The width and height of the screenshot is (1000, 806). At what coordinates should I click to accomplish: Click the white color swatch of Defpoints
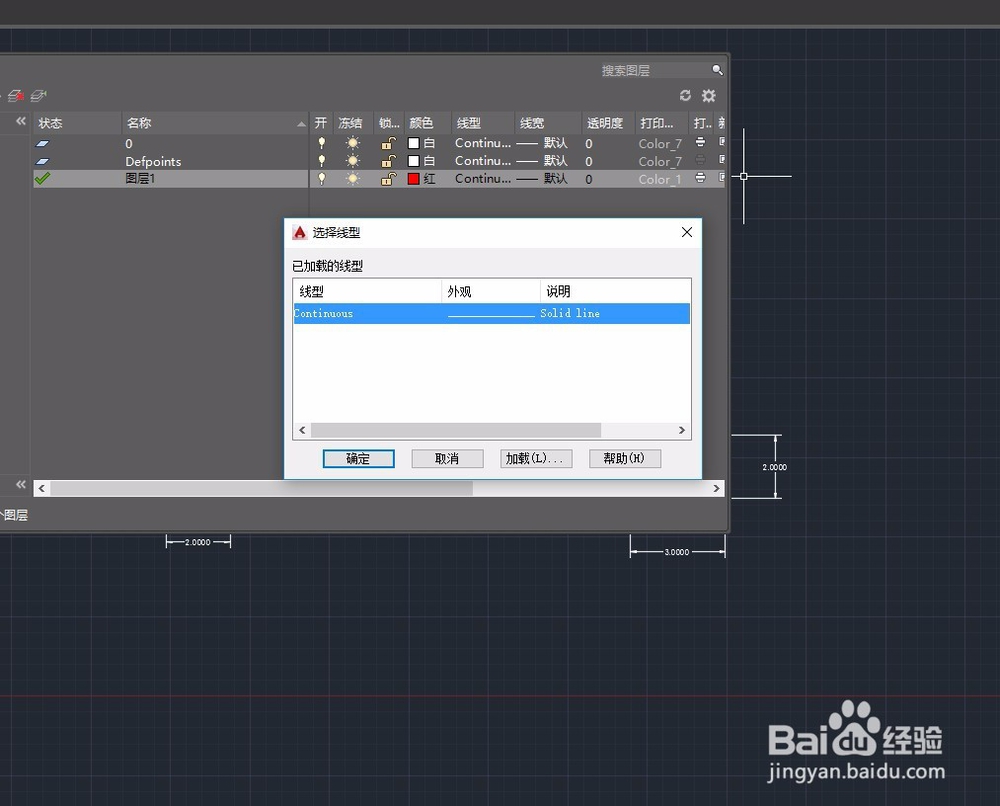click(x=413, y=161)
